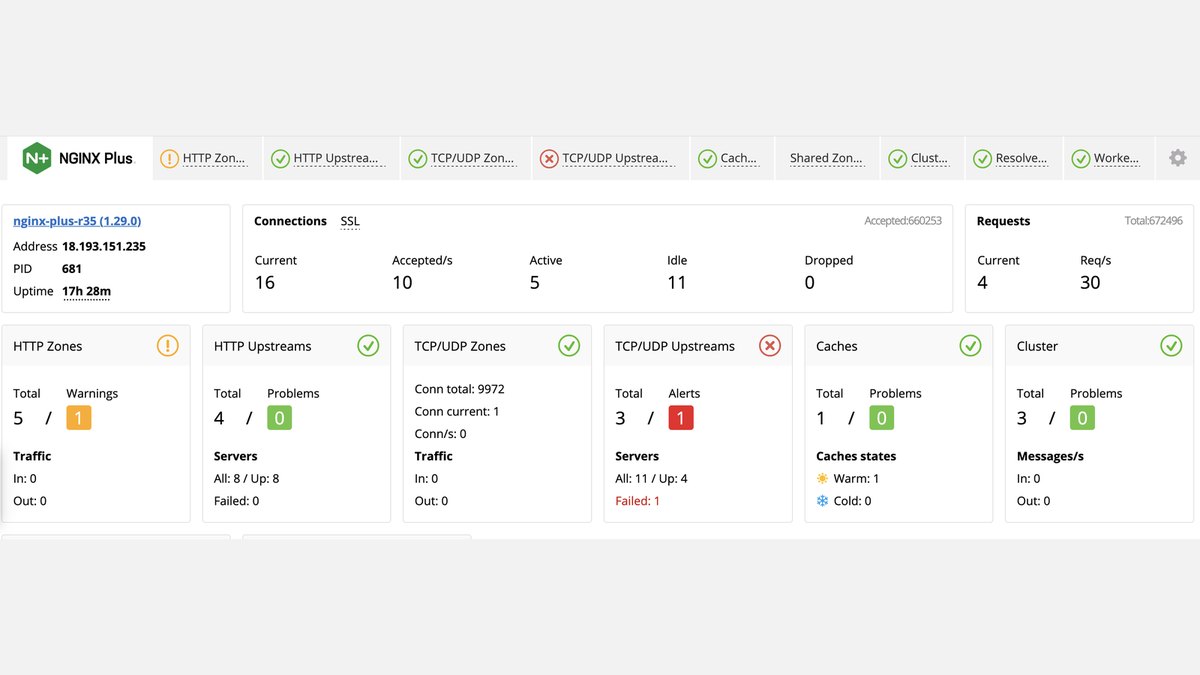Click green check icon on Cluster card
1200x675 pixels.
(x=1171, y=346)
